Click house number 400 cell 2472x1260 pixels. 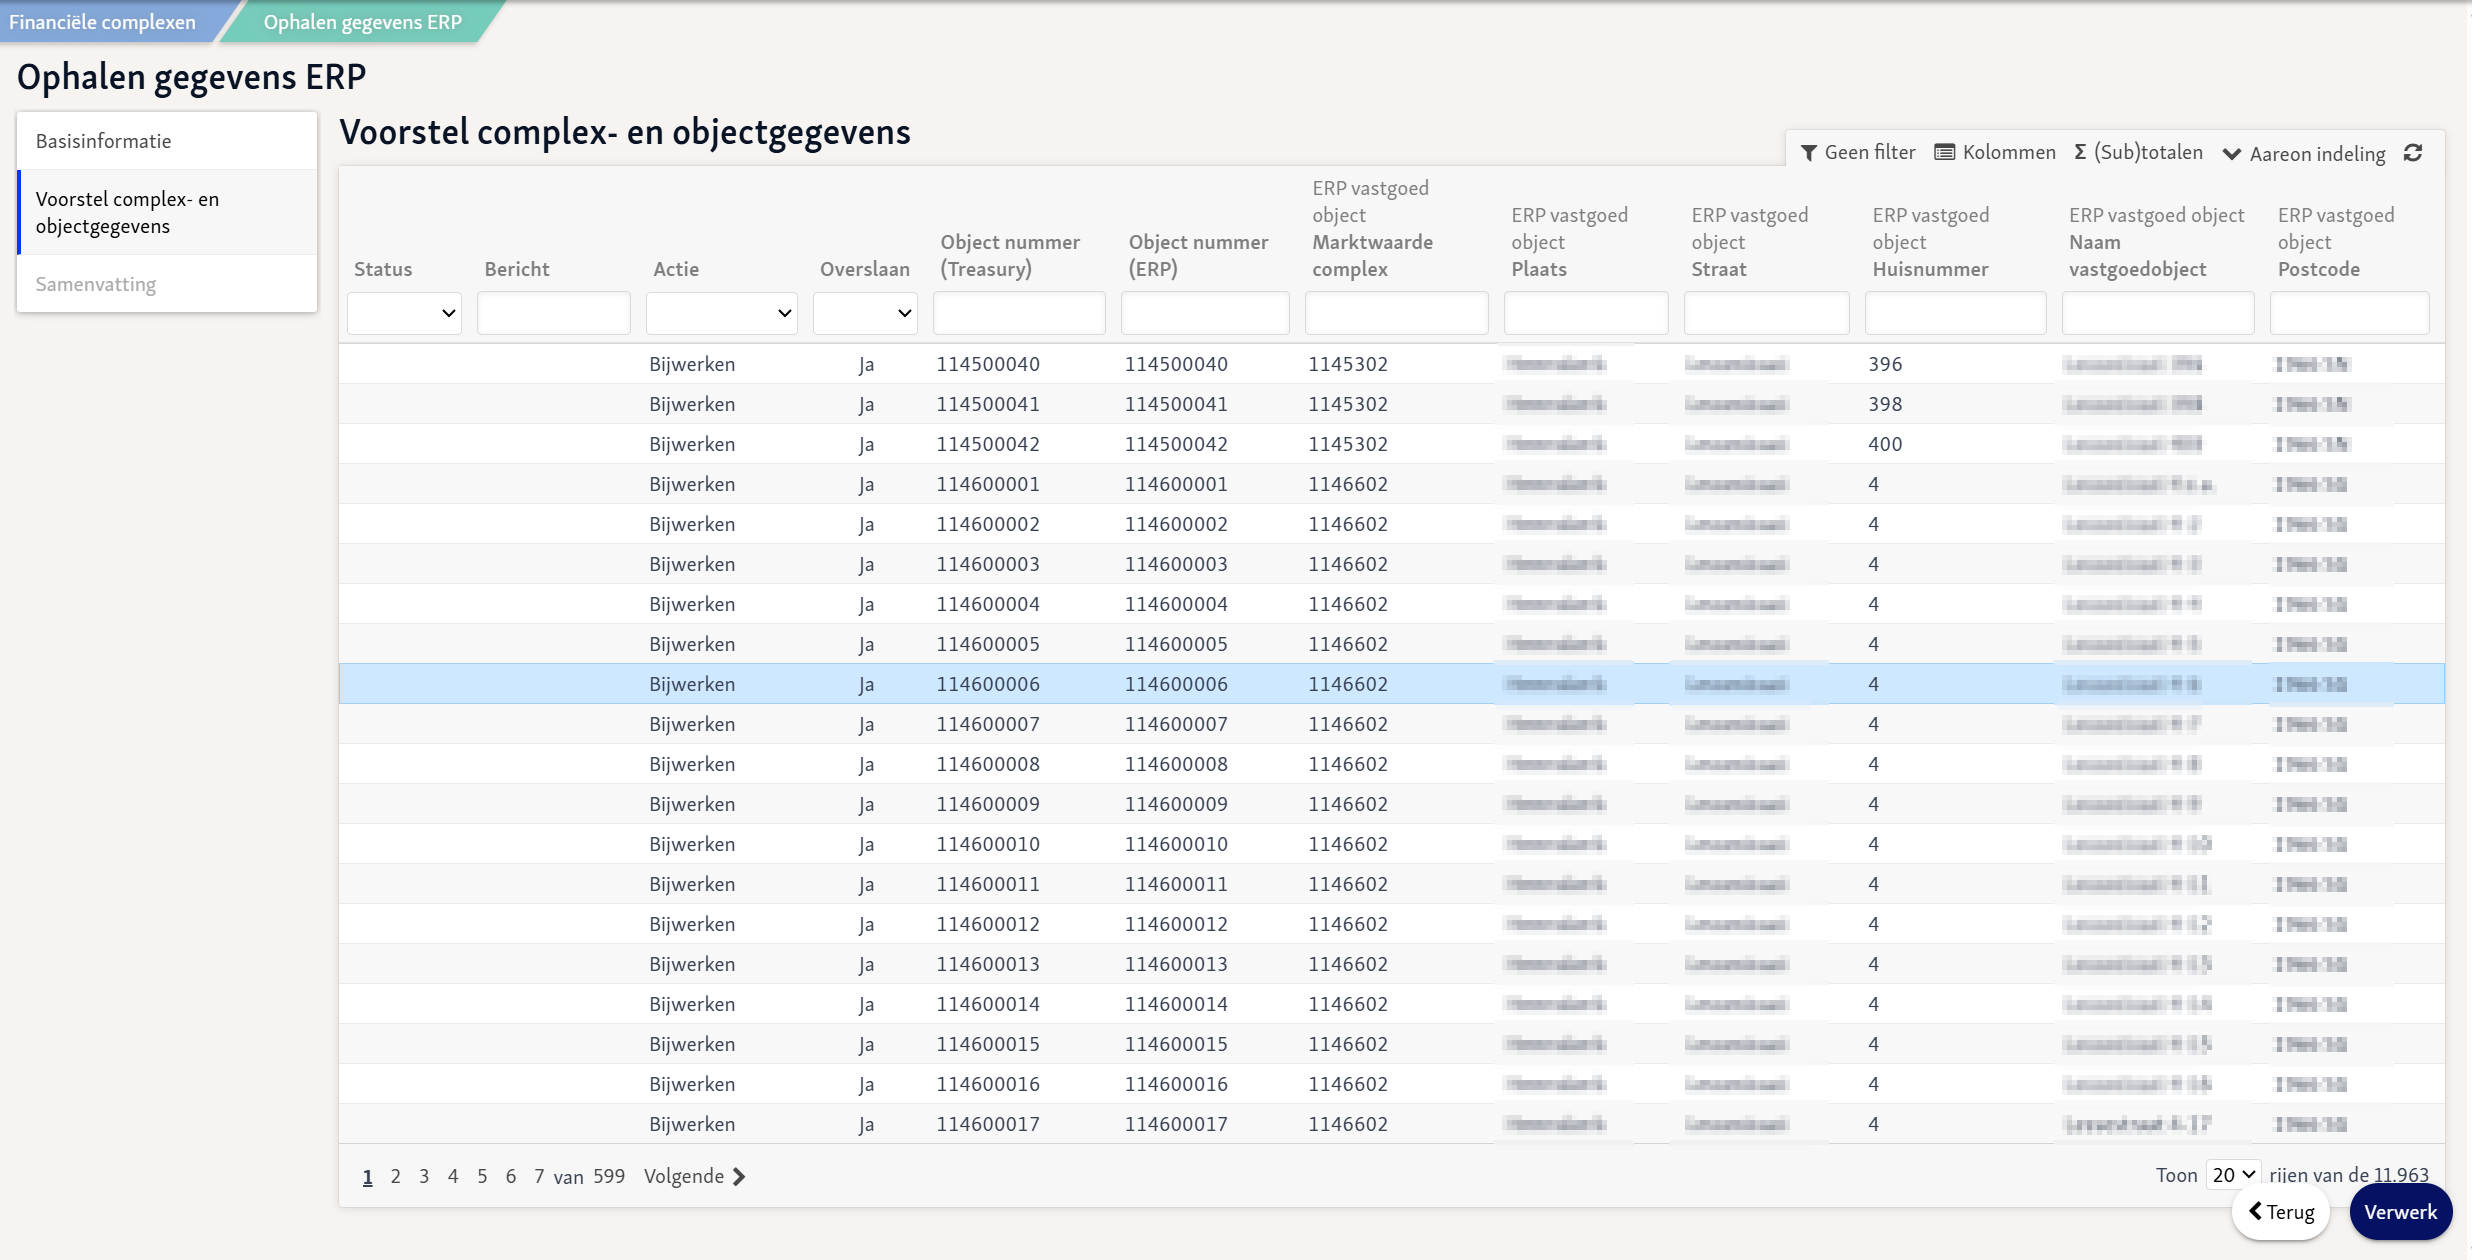(x=1885, y=444)
